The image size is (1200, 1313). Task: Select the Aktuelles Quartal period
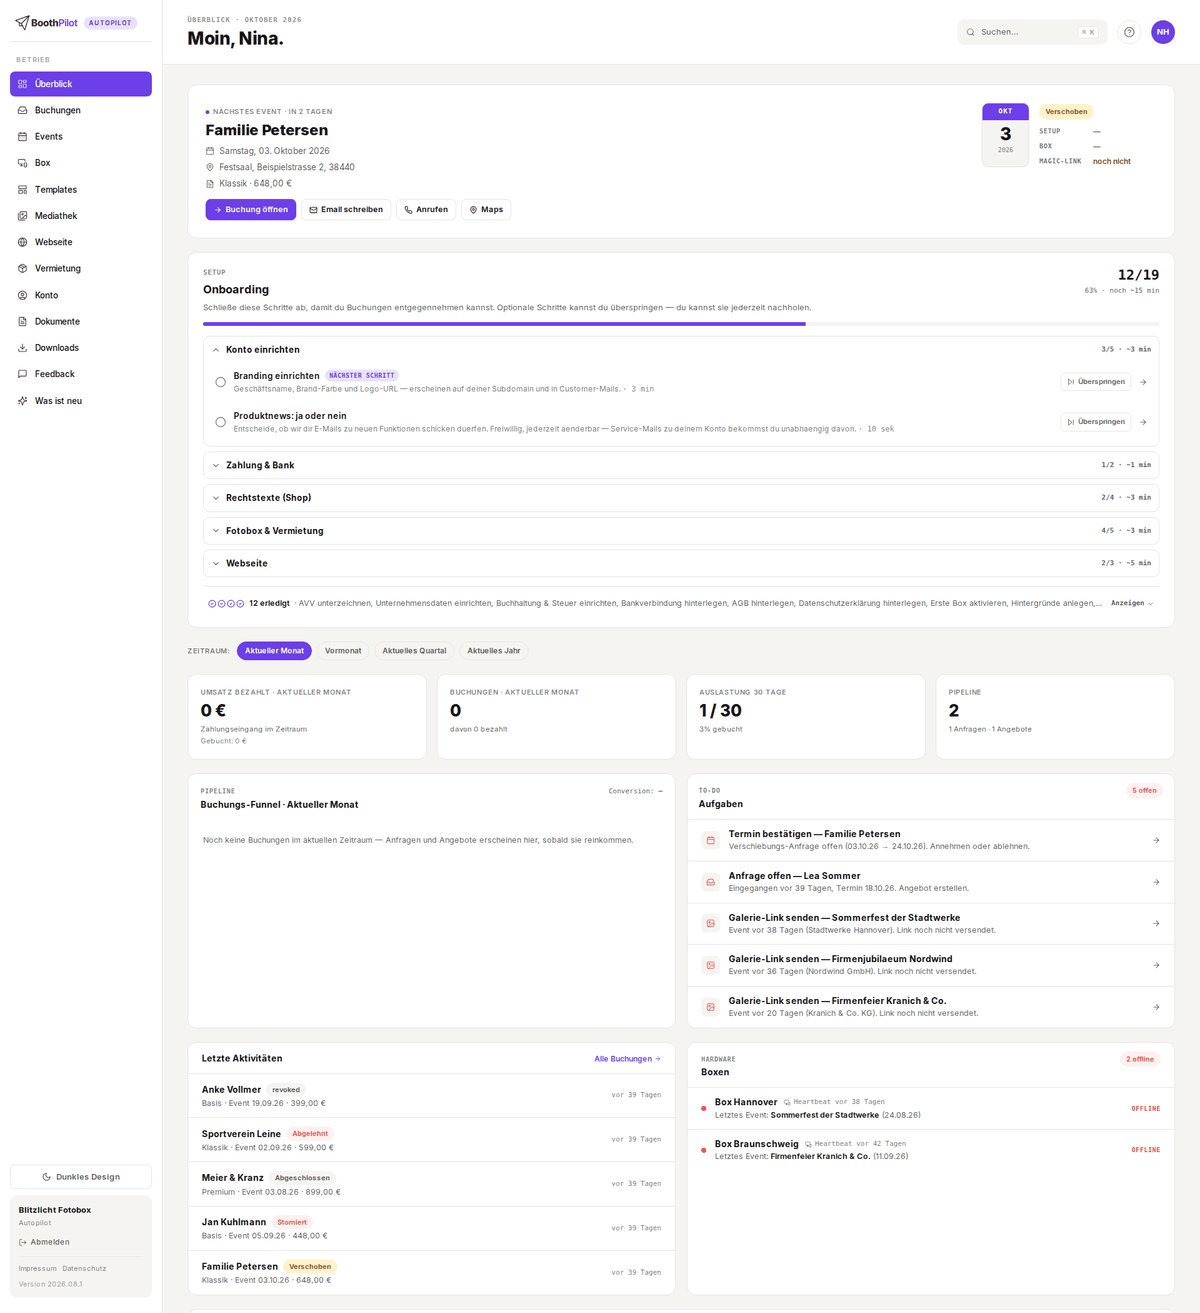[414, 651]
